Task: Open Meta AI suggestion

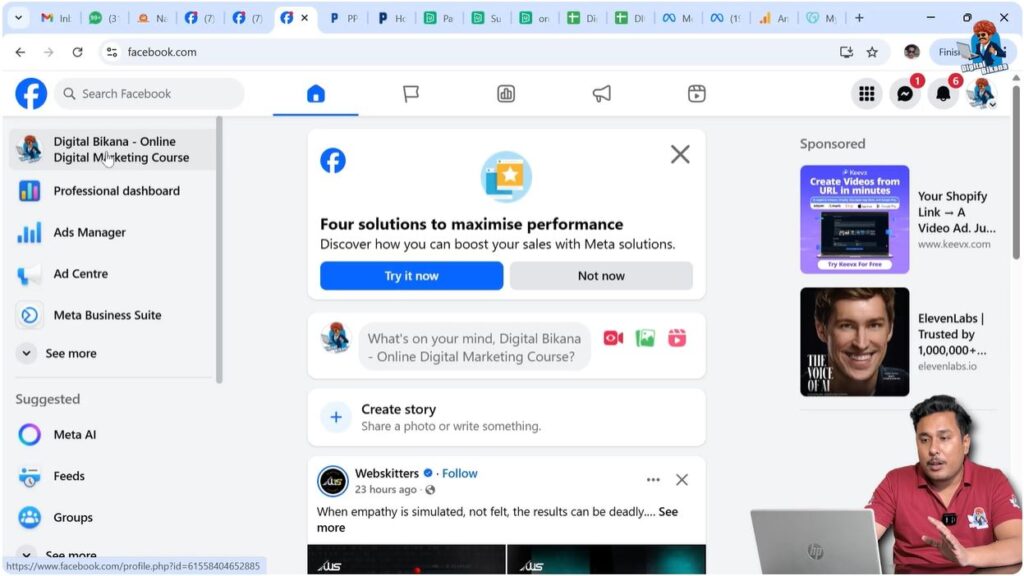Action: click(x=112, y=434)
